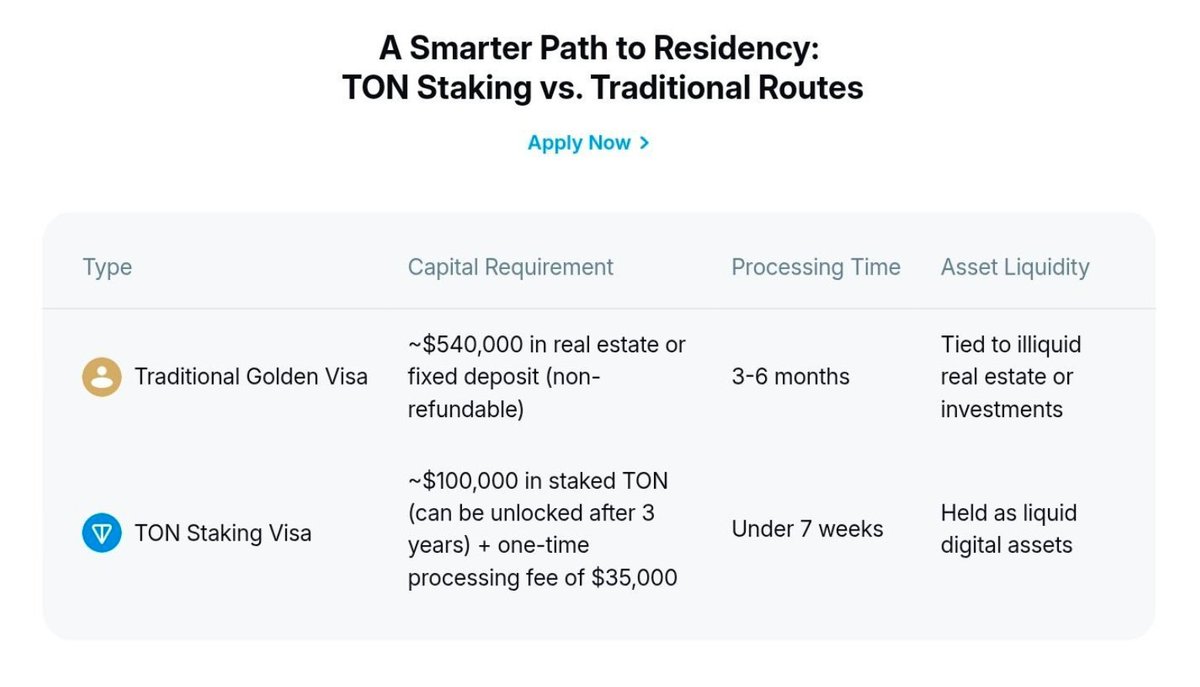Select the Type column header
Screen dimensions: 1200x687
[107, 268]
